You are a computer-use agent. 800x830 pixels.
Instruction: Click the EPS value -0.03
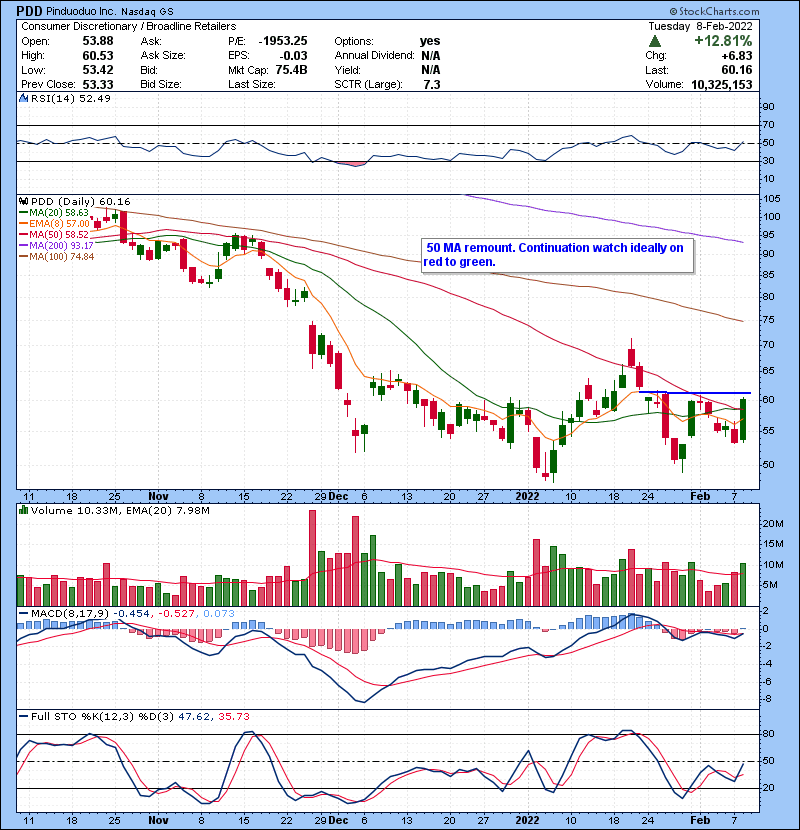pos(294,56)
